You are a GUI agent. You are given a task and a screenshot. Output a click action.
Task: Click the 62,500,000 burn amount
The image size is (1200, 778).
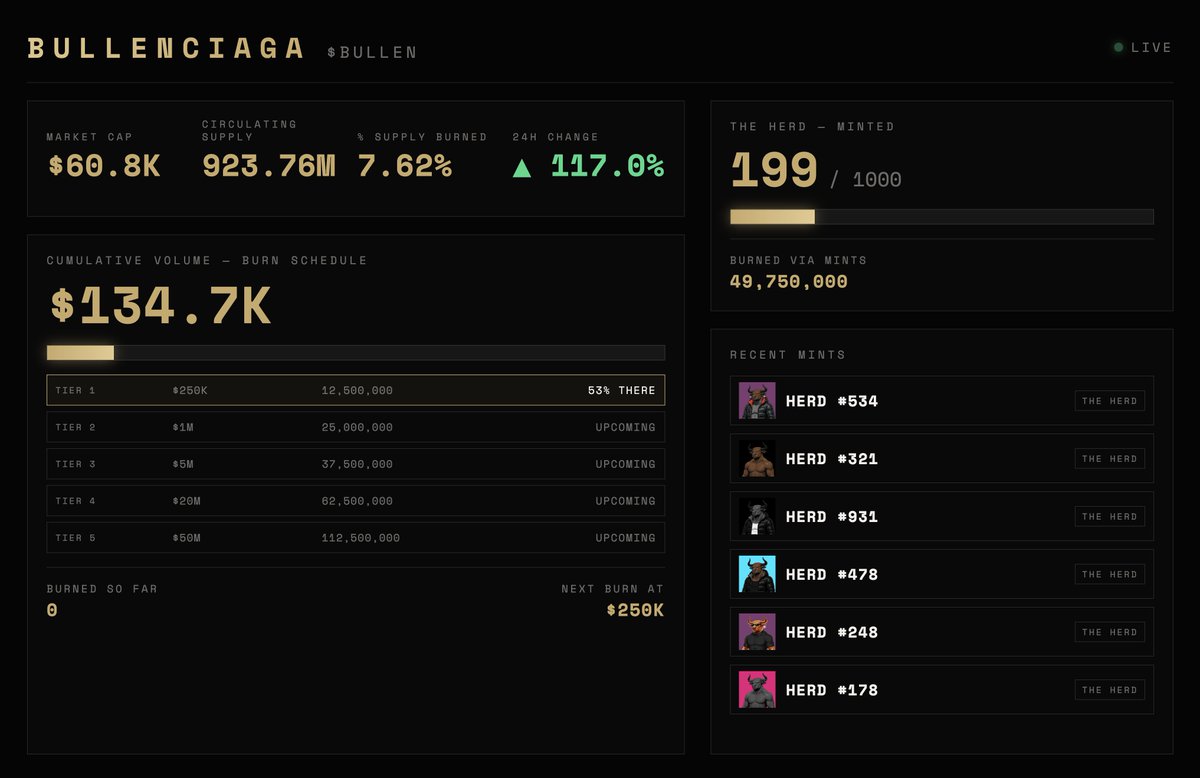(x=357, y=501)
